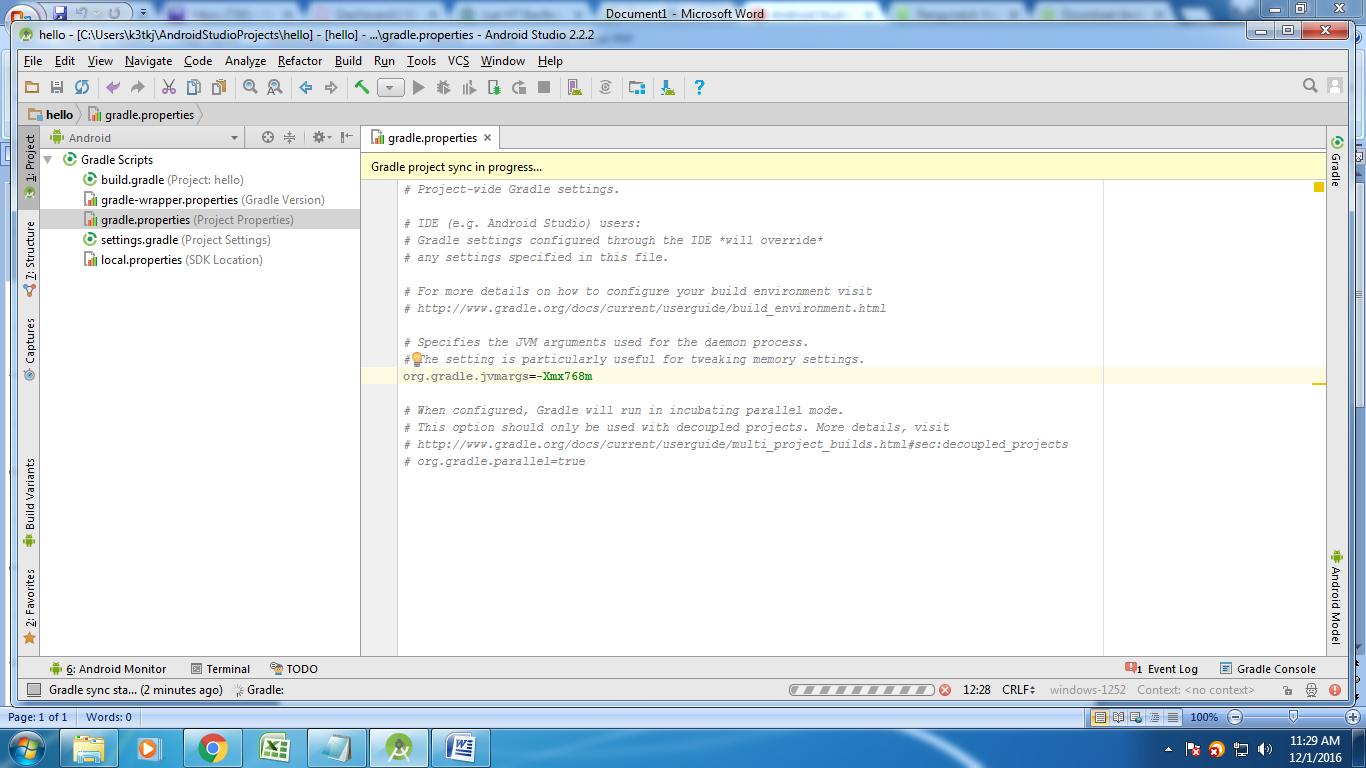
Task: Click the Run play triangle in the toolbar
Action: pos(419,88)
